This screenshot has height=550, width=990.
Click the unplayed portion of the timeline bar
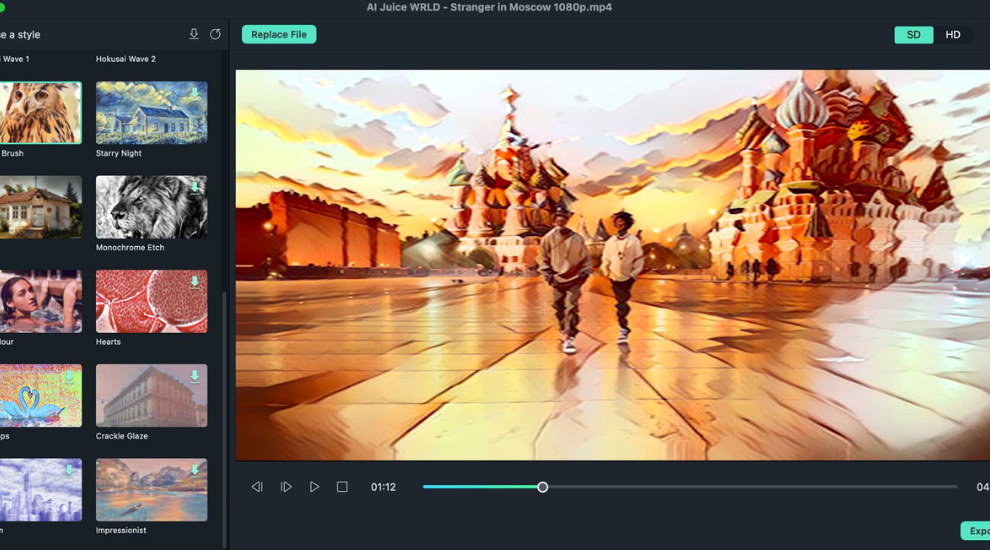pyautogui.click(x=753, y=487)
